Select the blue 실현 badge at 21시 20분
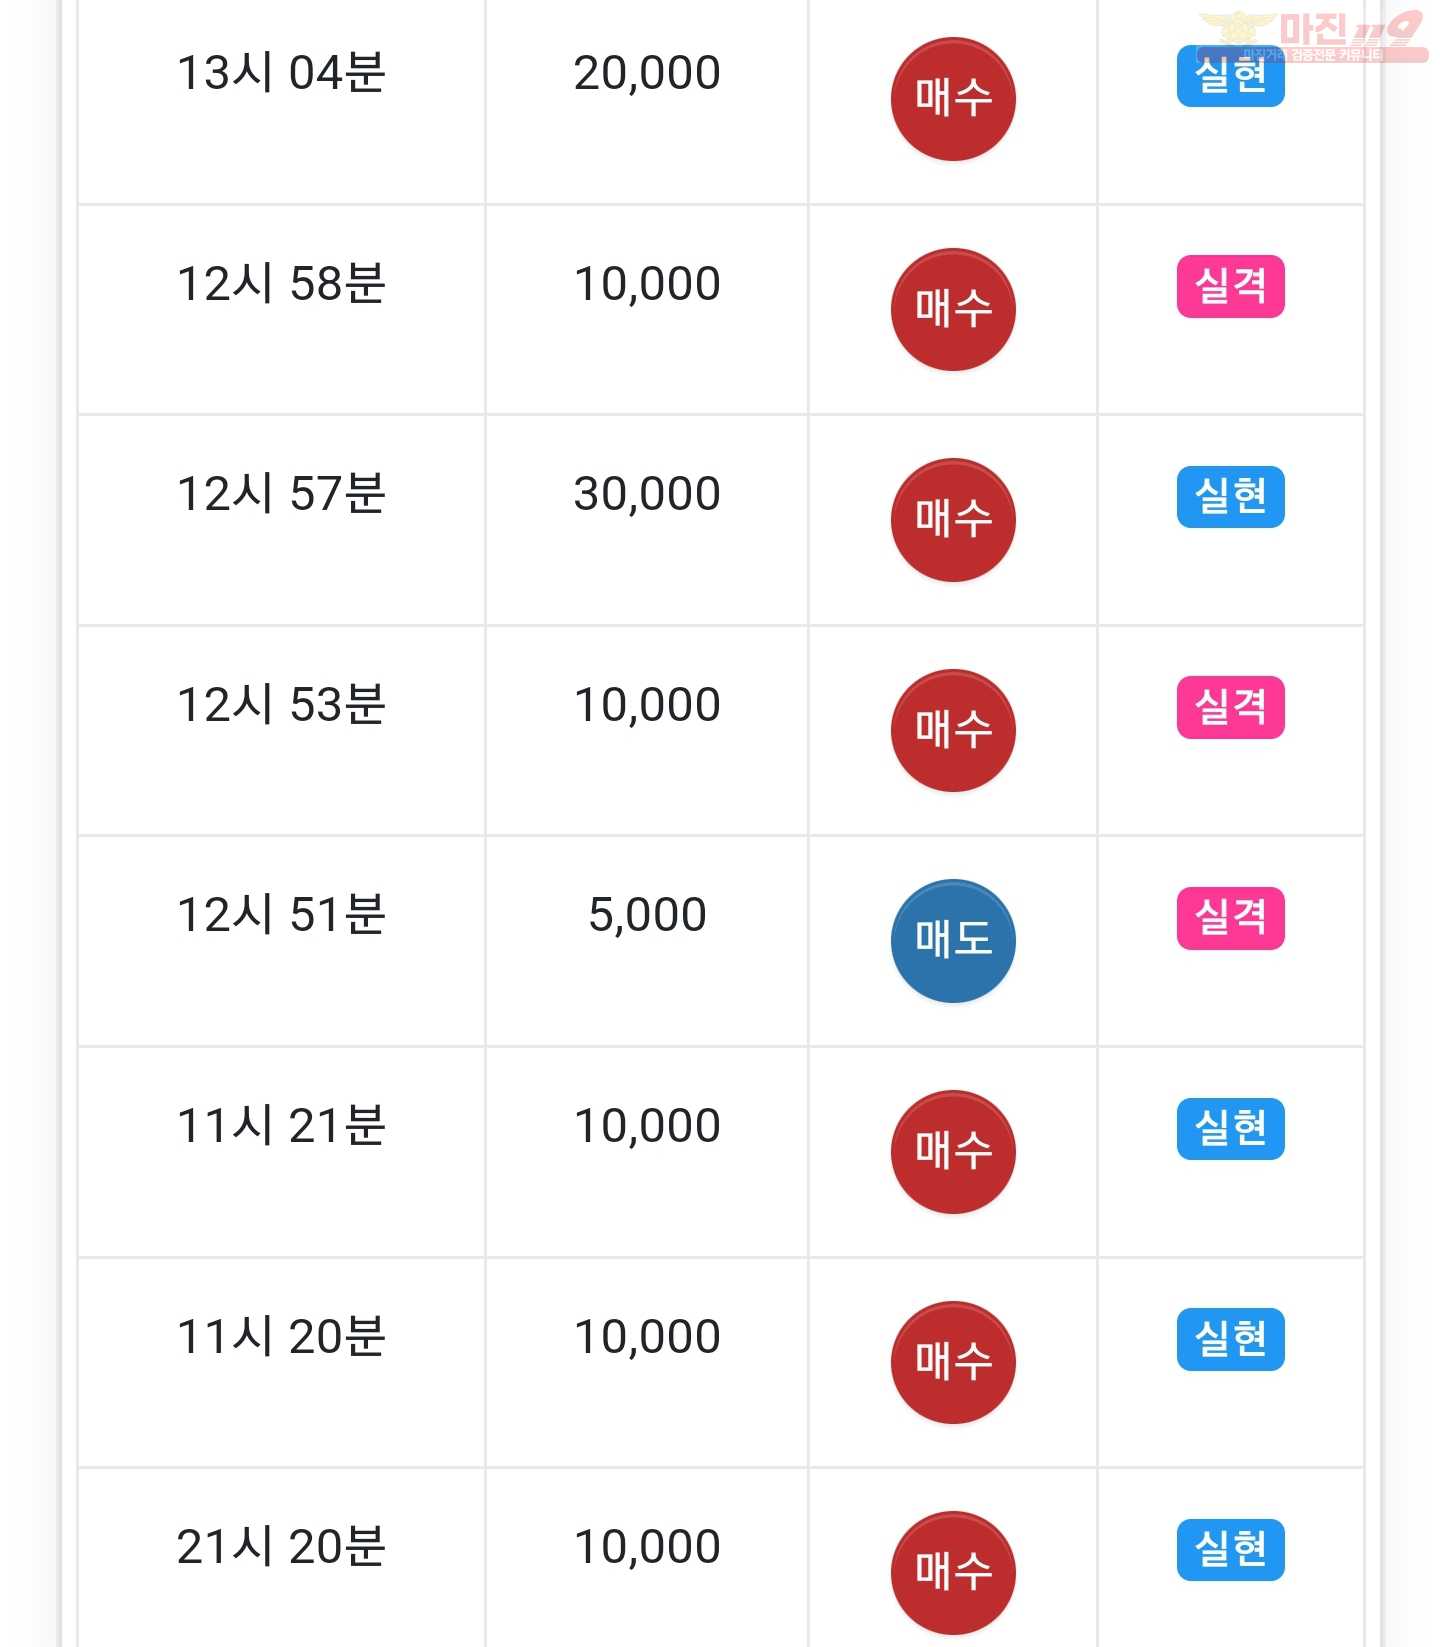Image resolution: width=1440 pixels, height=1647 pixels. (1231, 1550)
